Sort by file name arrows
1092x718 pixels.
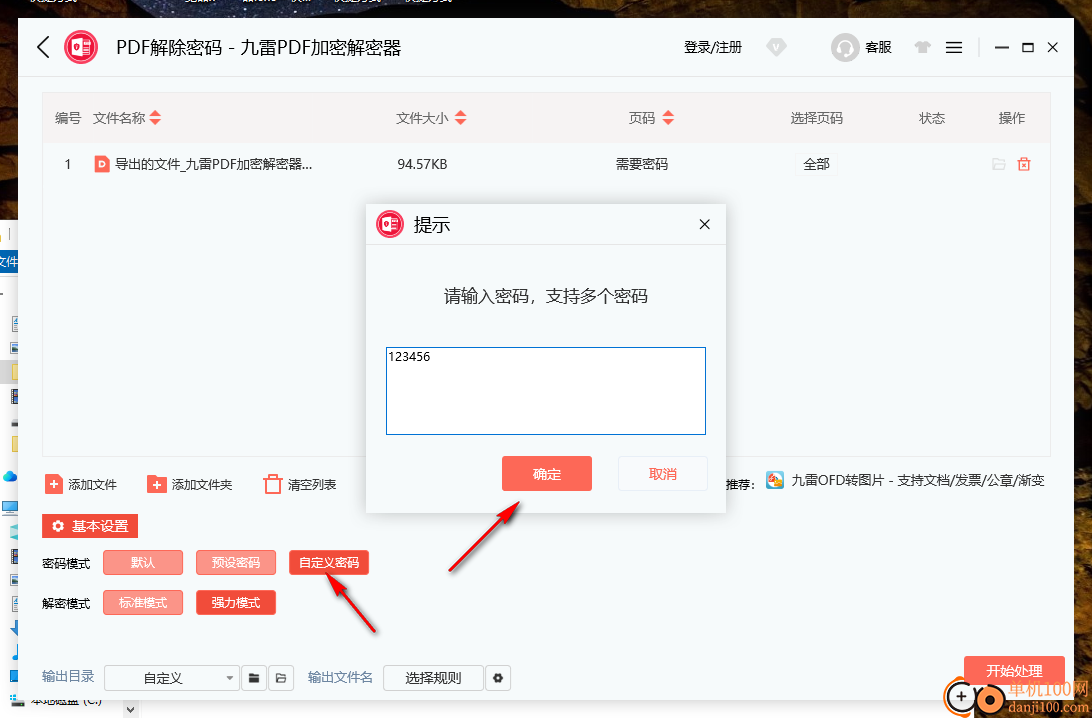tap(155, 118)
